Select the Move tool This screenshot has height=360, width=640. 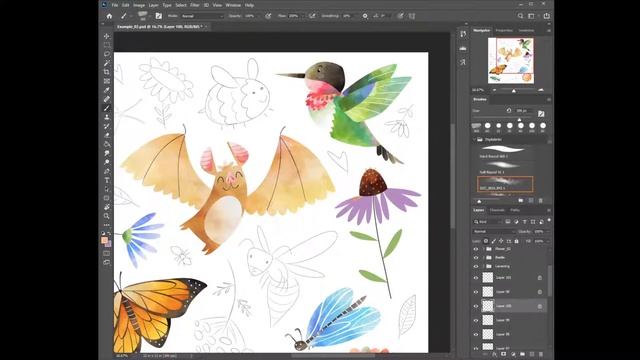(x=107, y=36)
